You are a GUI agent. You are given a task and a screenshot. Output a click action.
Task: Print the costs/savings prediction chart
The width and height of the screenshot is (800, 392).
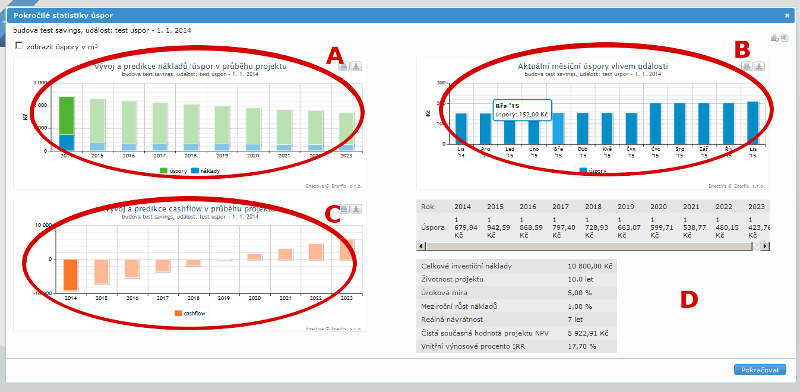(344, 66)
